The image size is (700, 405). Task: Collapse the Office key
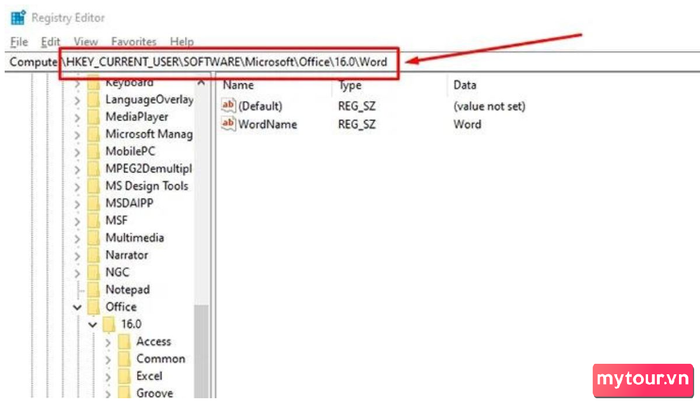pyautogui.click(x=77, y=307)
